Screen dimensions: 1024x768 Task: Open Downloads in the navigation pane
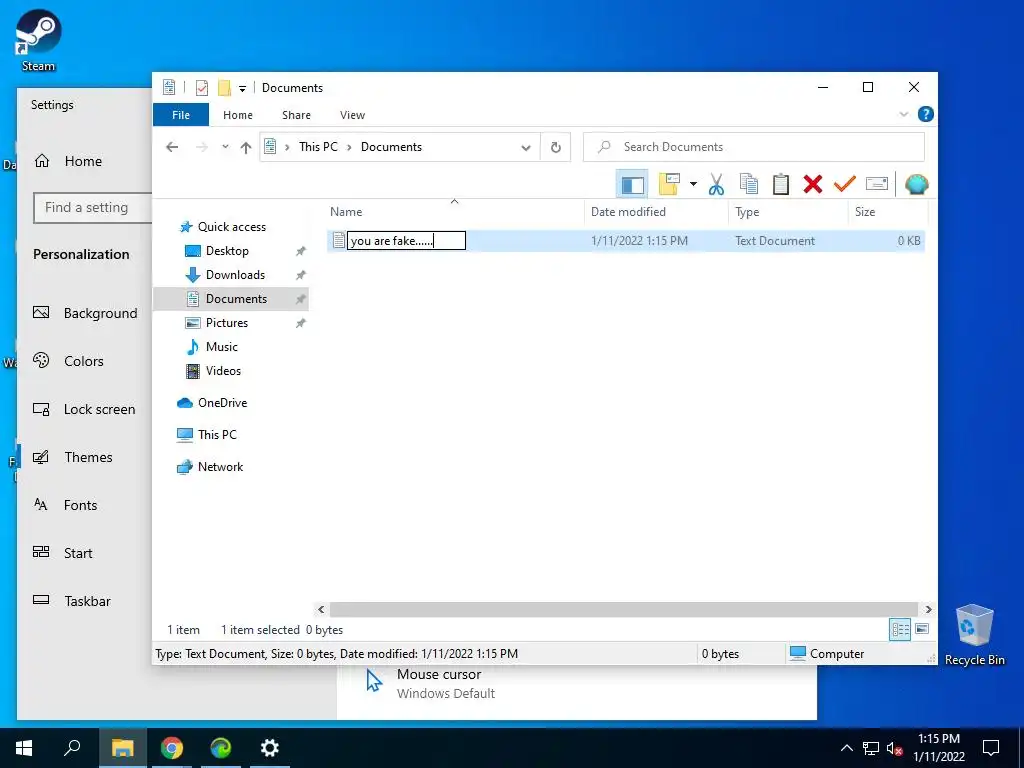point(235,275)
